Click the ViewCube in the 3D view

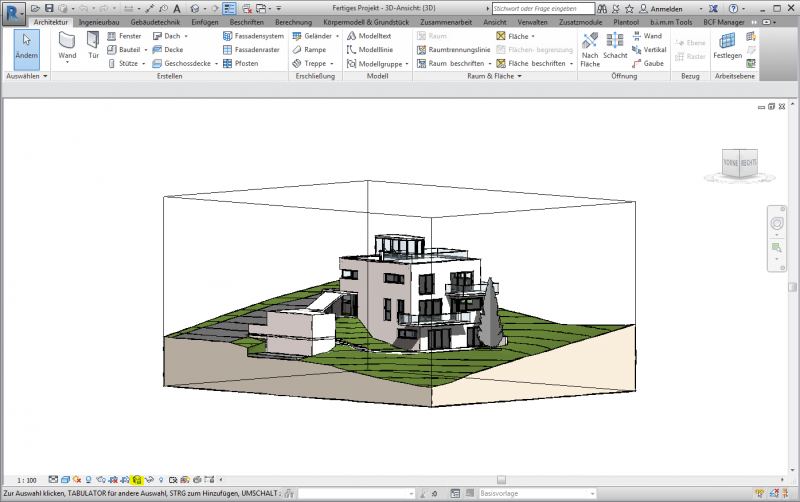pos(740,164)
